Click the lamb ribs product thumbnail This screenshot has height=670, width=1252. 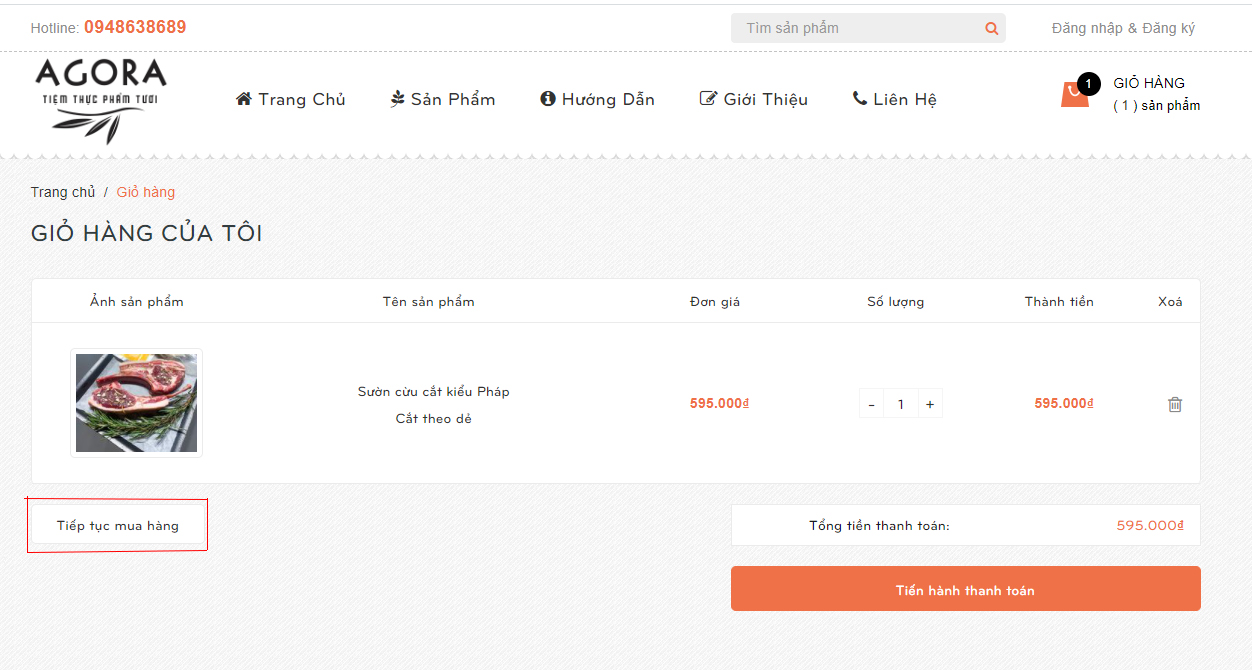click(137, 403)
